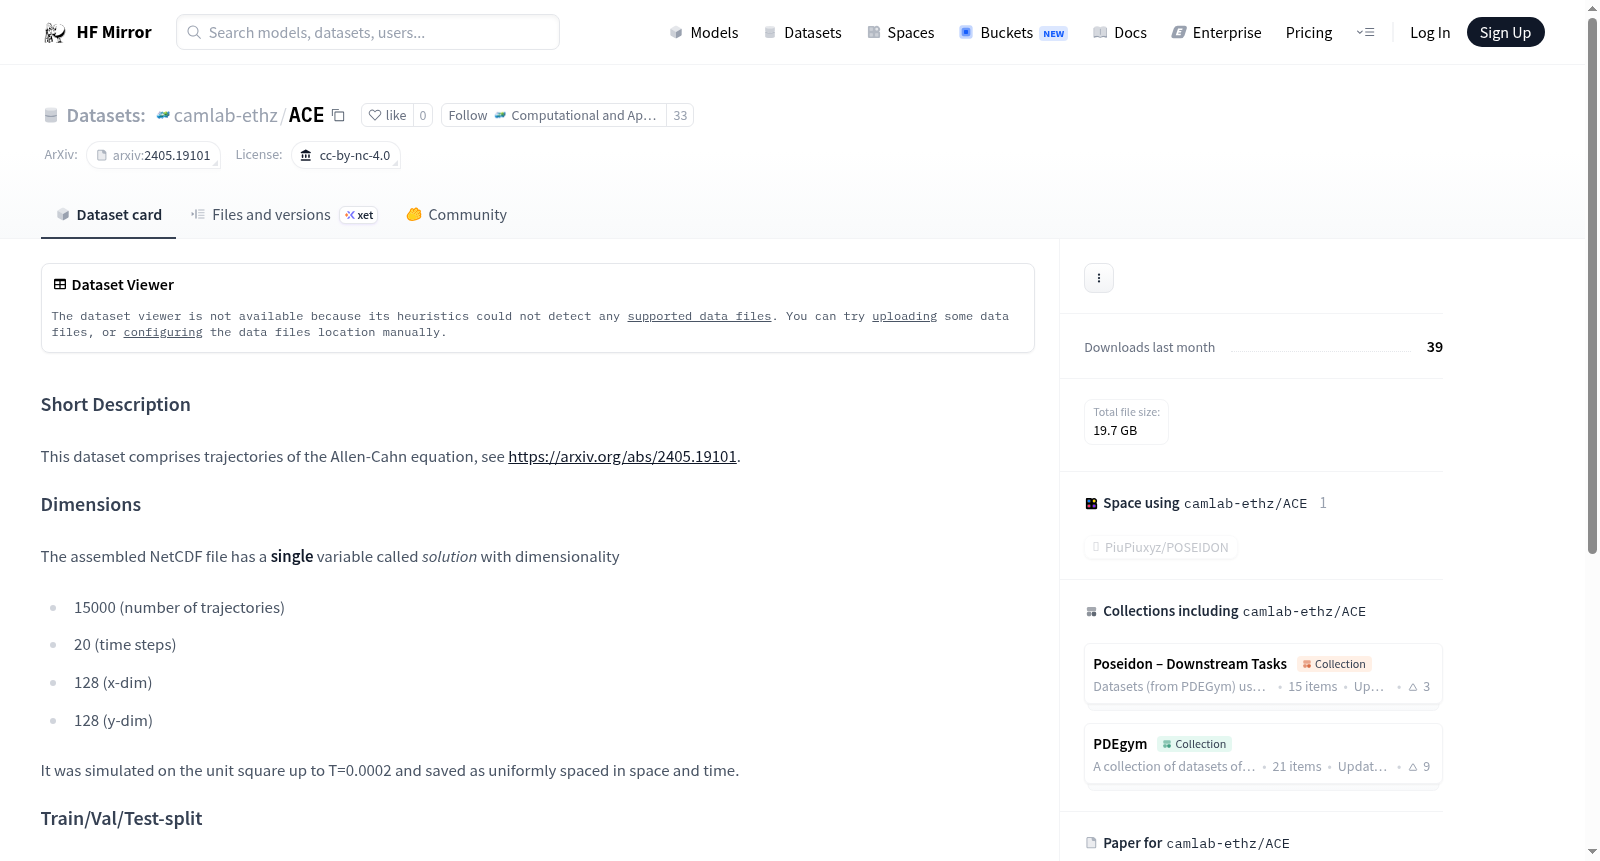This screenshot has height=861, width=1600.
Task: Follow Computational and Applied Mathematics organization
Action: pyautogui.click(x=554, y=116)
